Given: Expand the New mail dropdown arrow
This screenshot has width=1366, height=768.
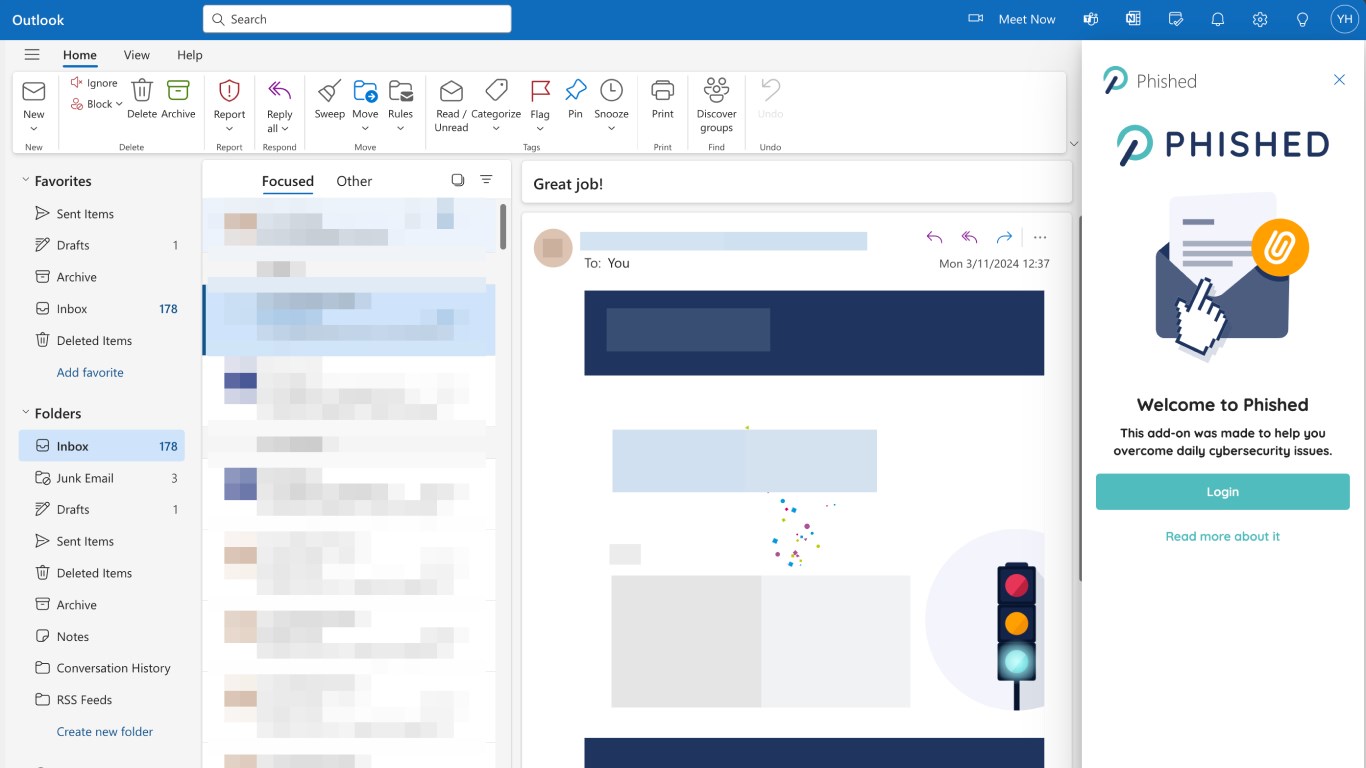Looking at the screenshot, I should (34, 129).
